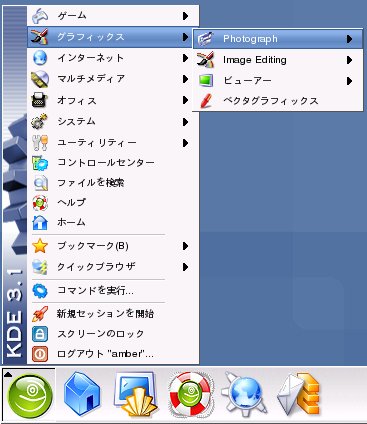The height and width of the screenshot is (424, 367).
Task: Expand the ゲーム submenu arrow
Action: pyautogui.click(x=185, y=16)
